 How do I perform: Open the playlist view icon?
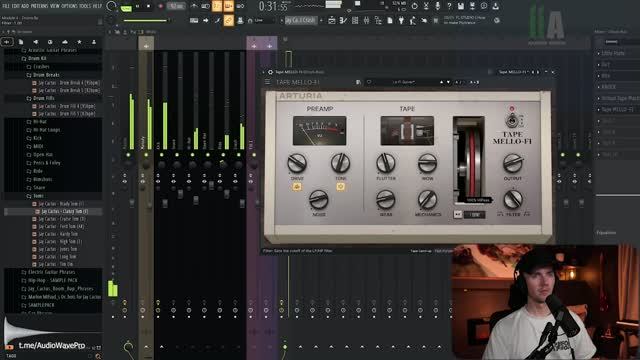[x=332, y=20]
